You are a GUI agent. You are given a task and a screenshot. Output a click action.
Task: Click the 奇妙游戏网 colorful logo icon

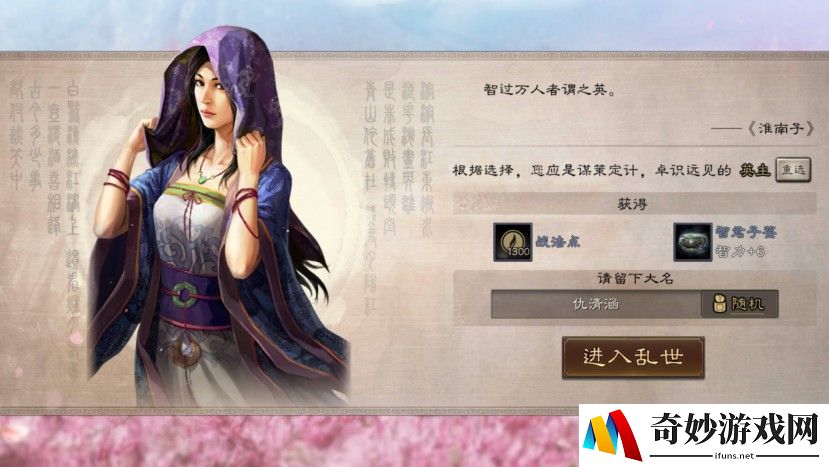click(612, 435)
